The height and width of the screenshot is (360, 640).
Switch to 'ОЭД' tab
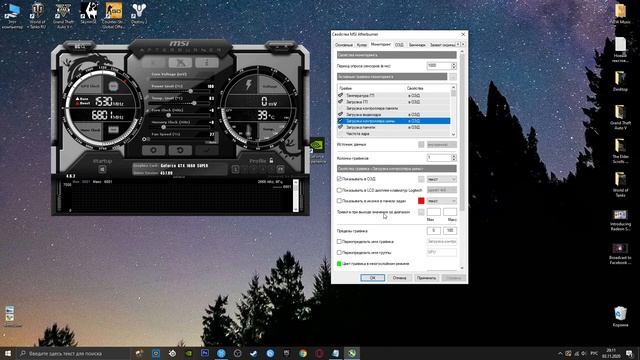coord(399,45)
